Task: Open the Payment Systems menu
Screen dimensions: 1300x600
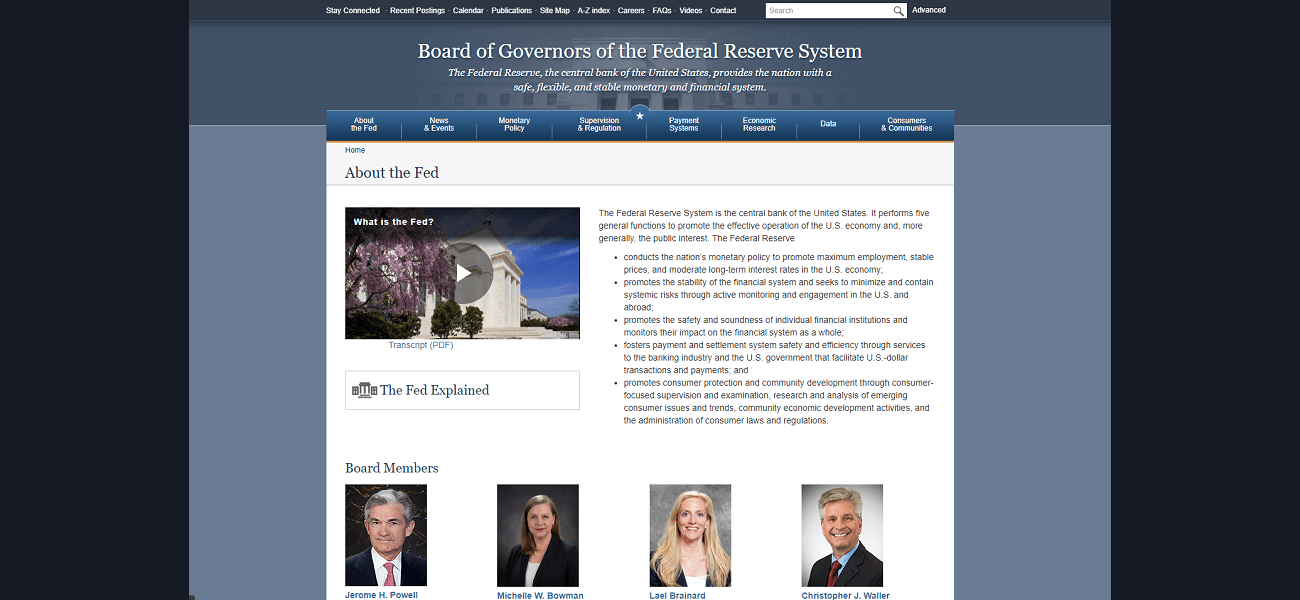Action: (684, 125)
